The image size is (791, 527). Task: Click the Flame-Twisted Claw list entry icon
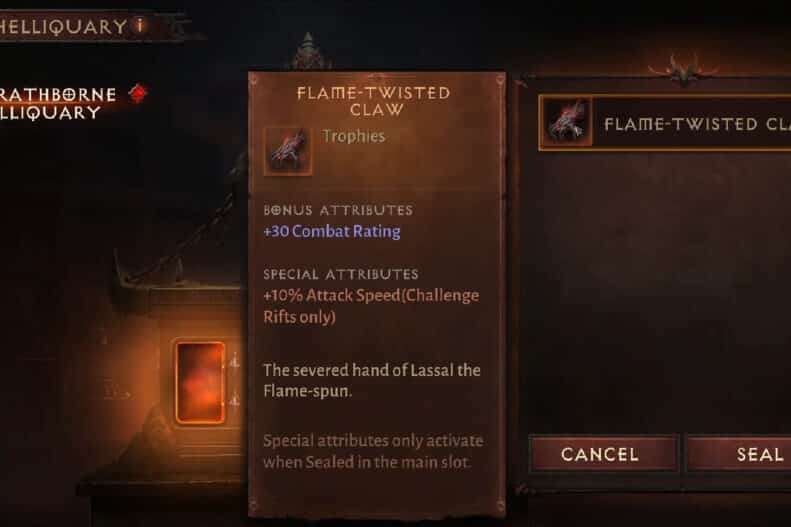click(x=566, y=123)
